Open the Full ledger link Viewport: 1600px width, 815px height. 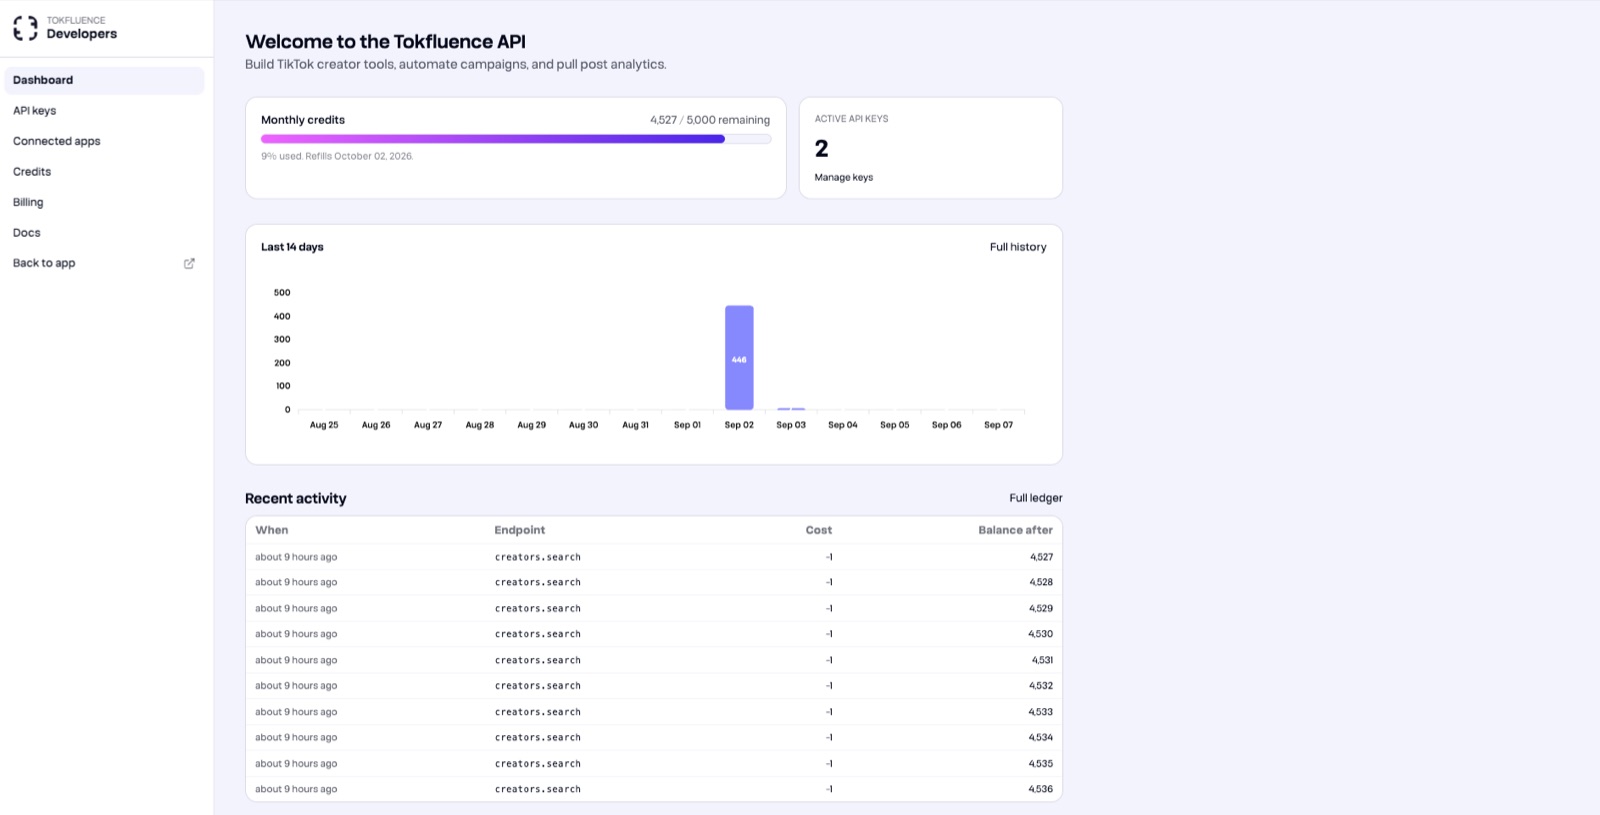(x=1035, y=498)
